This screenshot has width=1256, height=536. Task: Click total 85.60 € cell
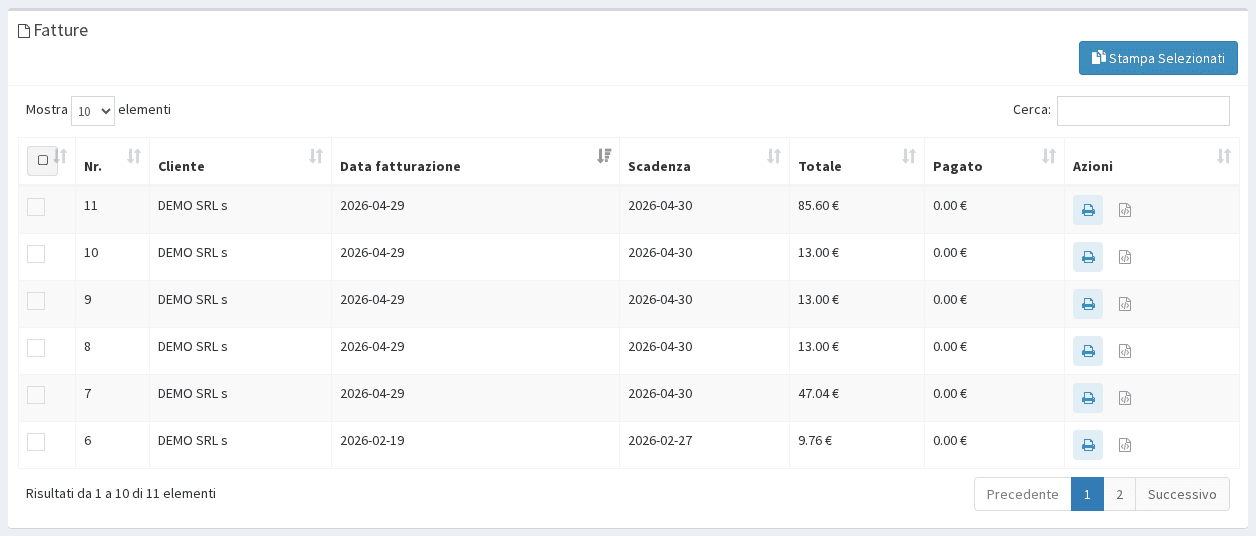click(857, 210)
